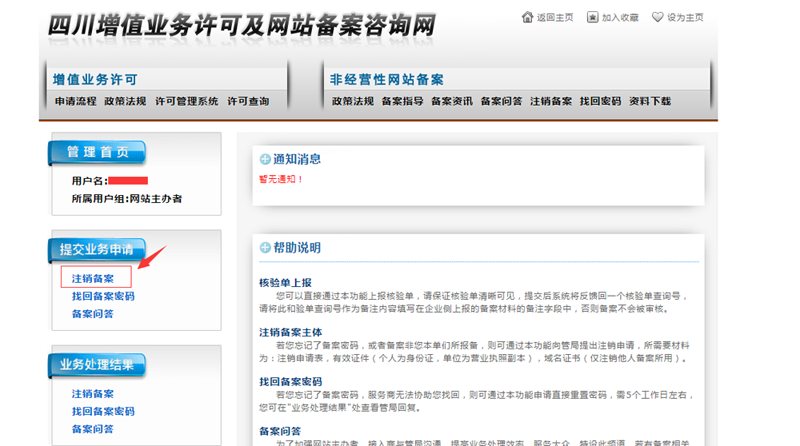
Task: Click the home icon beside 返回主页
Action: click(527, 17)
